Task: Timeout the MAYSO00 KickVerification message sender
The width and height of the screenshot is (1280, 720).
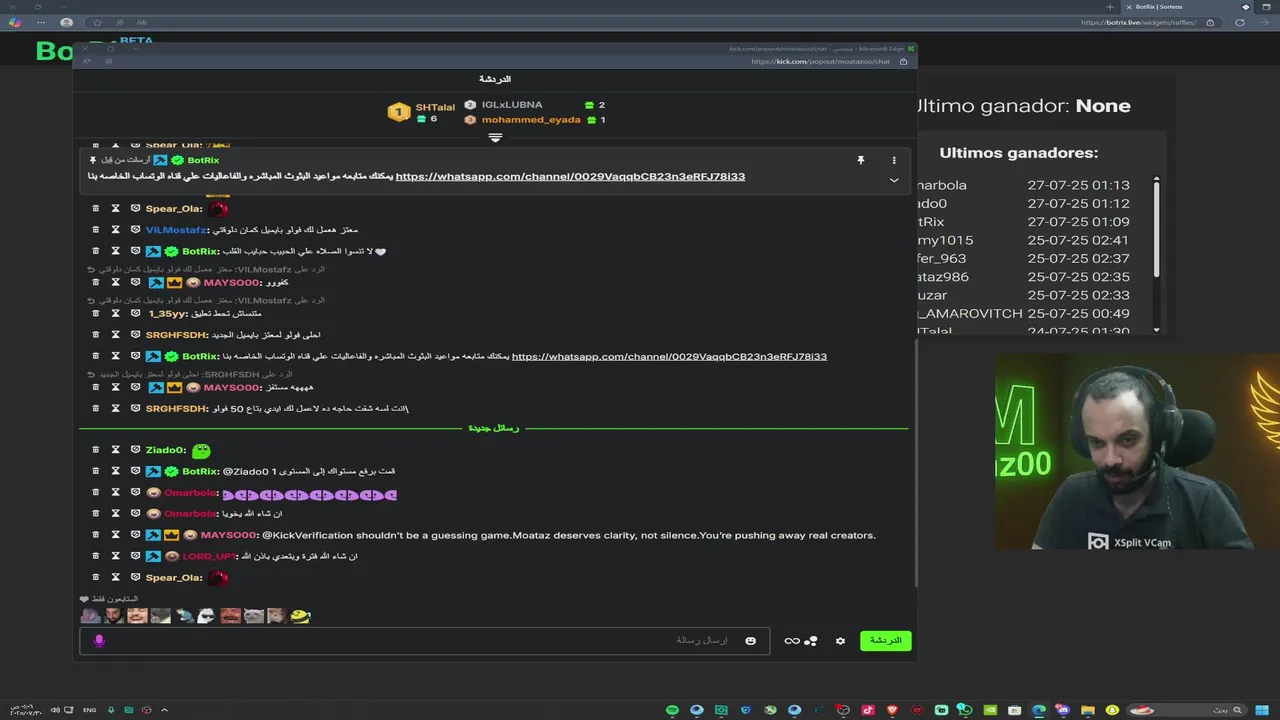Action: coord(115,535)
